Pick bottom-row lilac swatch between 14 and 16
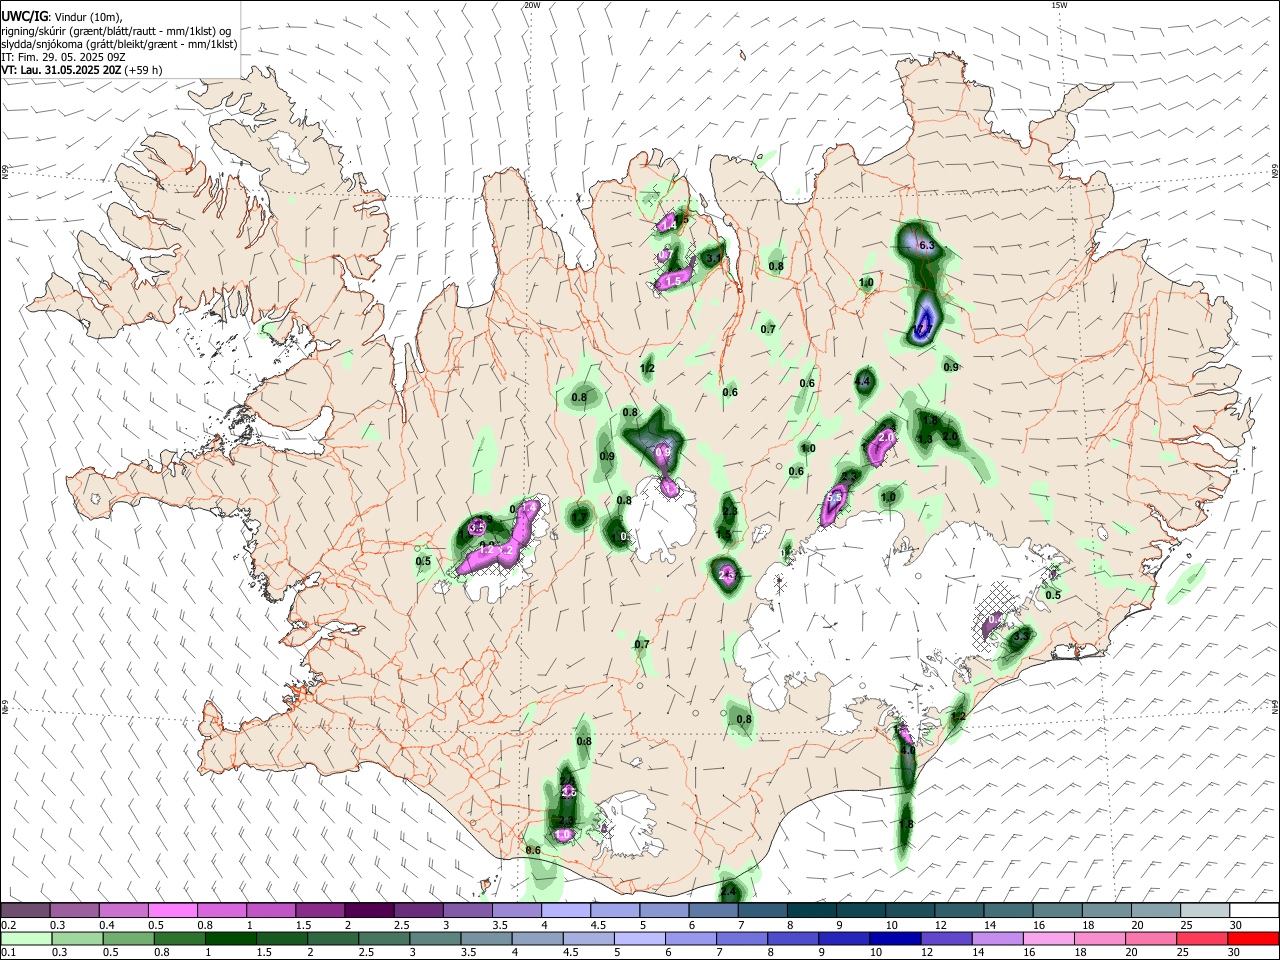Screen dimensions: 1280x960 (x=998, y=938)
